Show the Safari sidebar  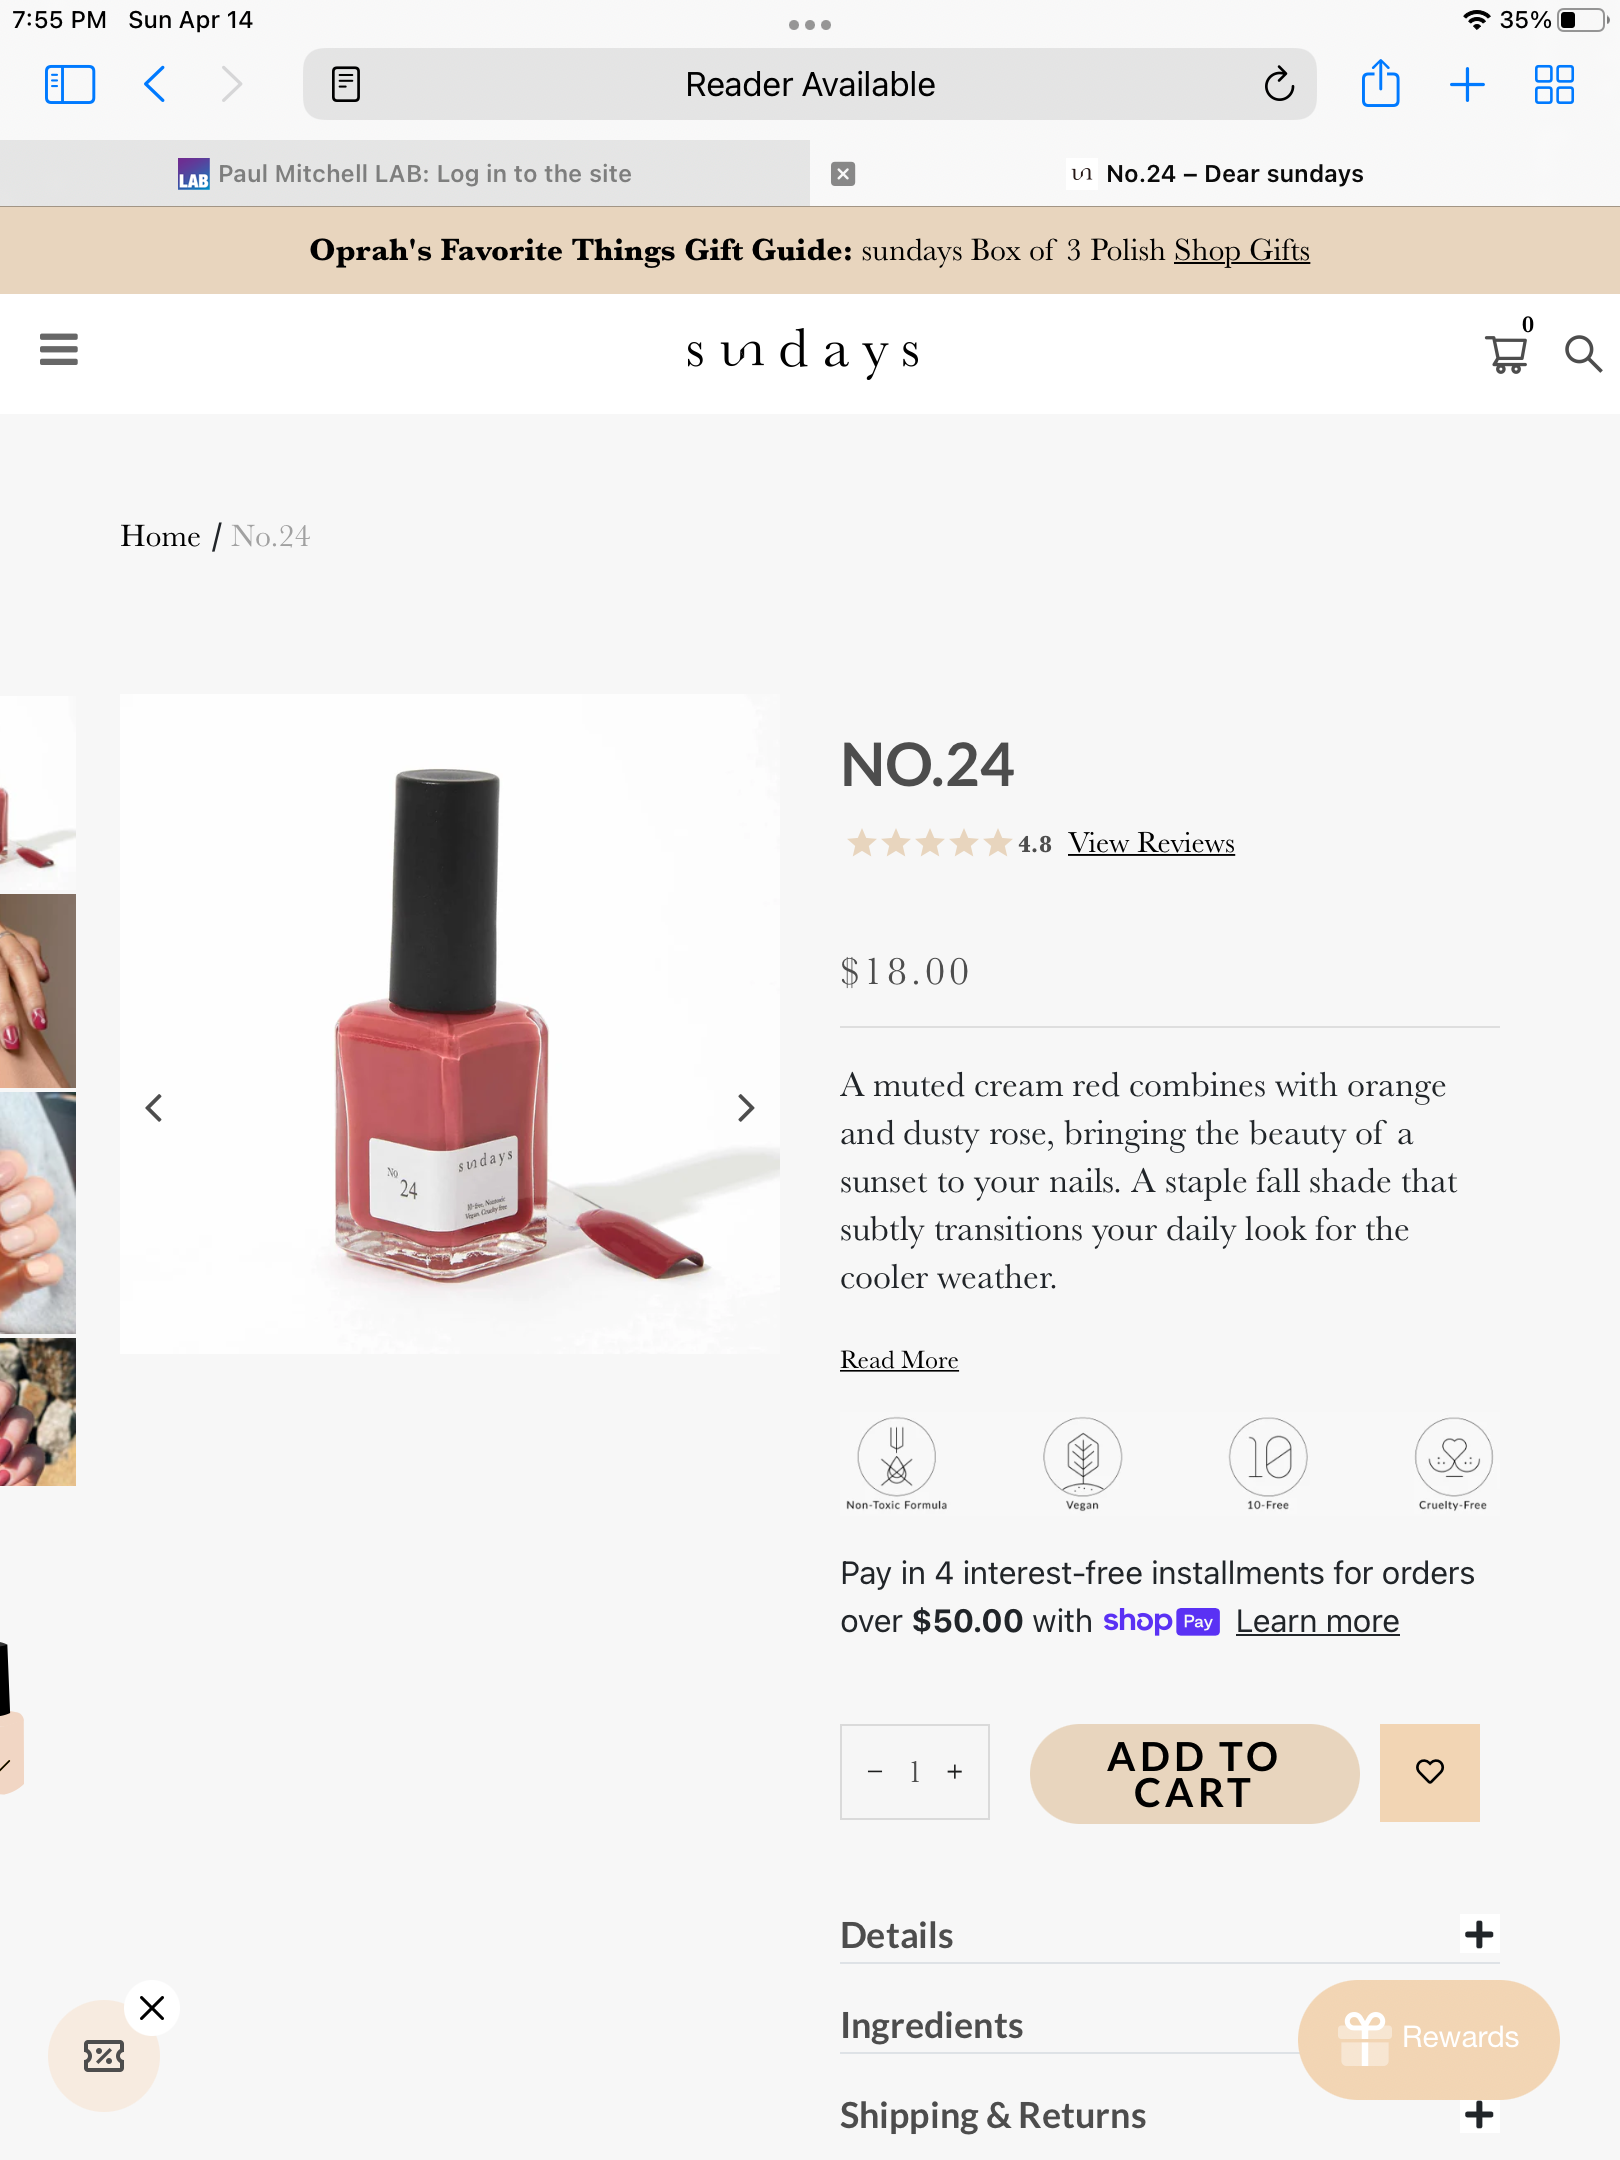(x=70, y=84)
